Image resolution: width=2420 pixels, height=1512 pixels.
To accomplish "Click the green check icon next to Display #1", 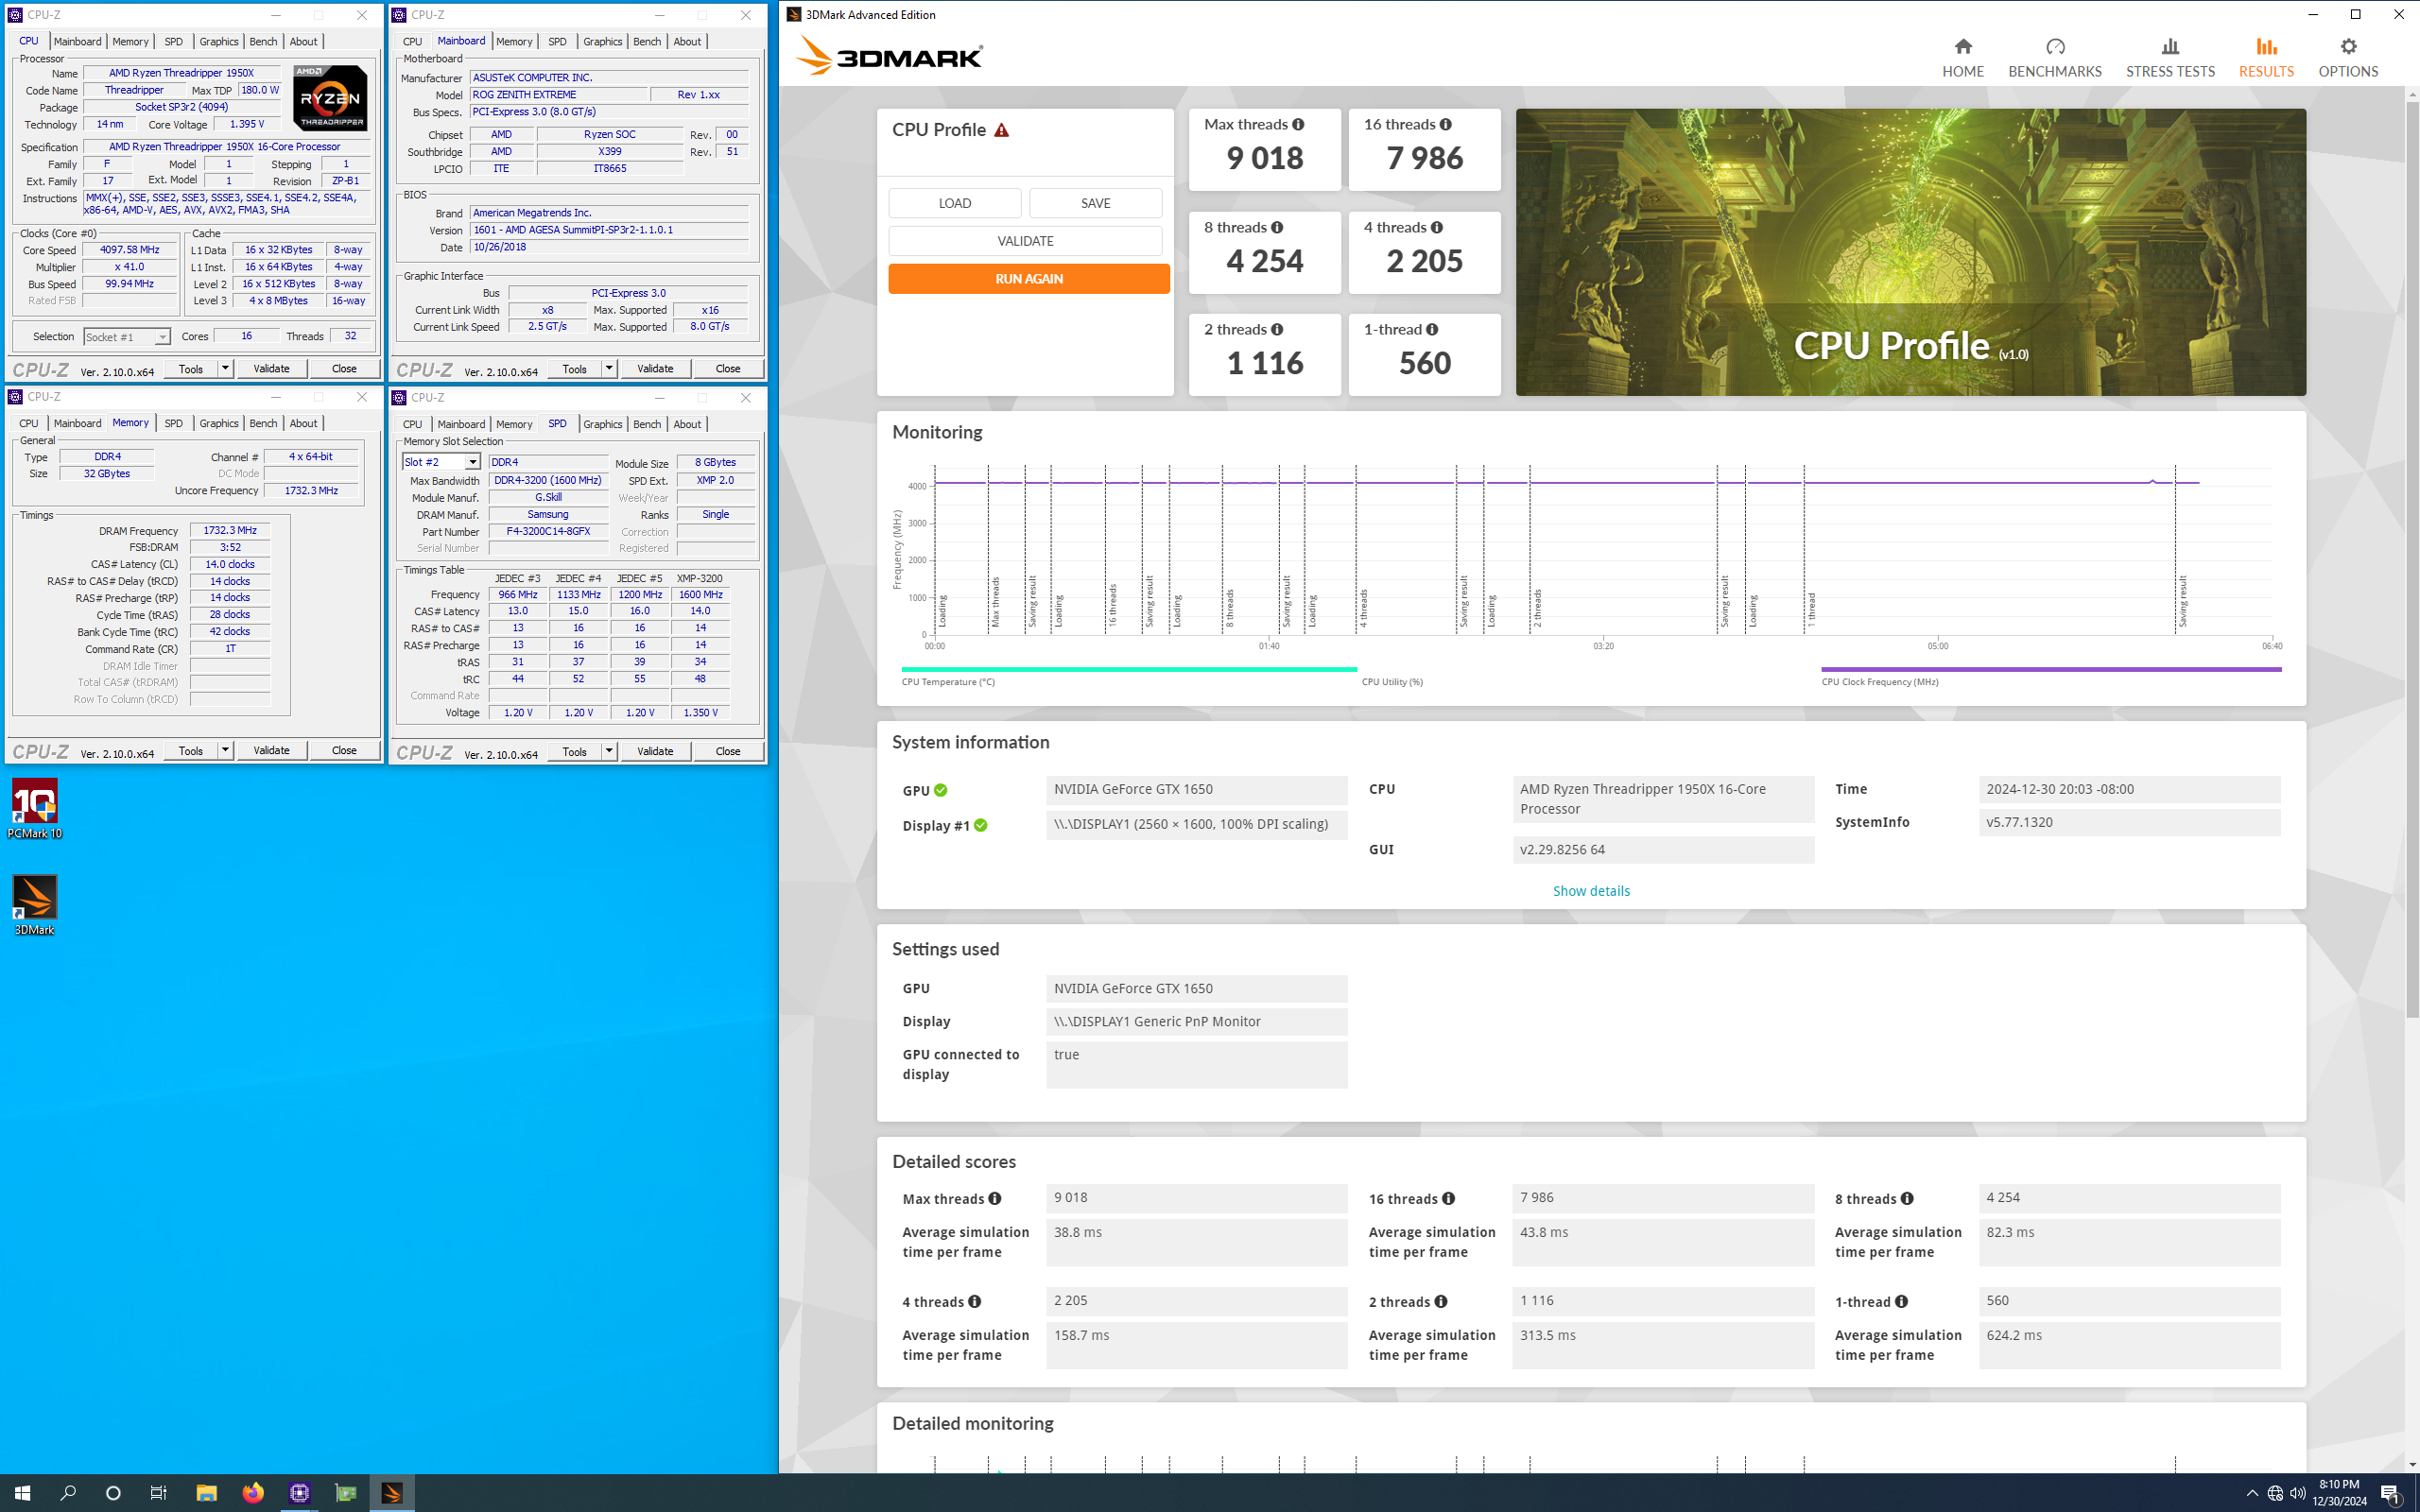I will click(980, 825).
